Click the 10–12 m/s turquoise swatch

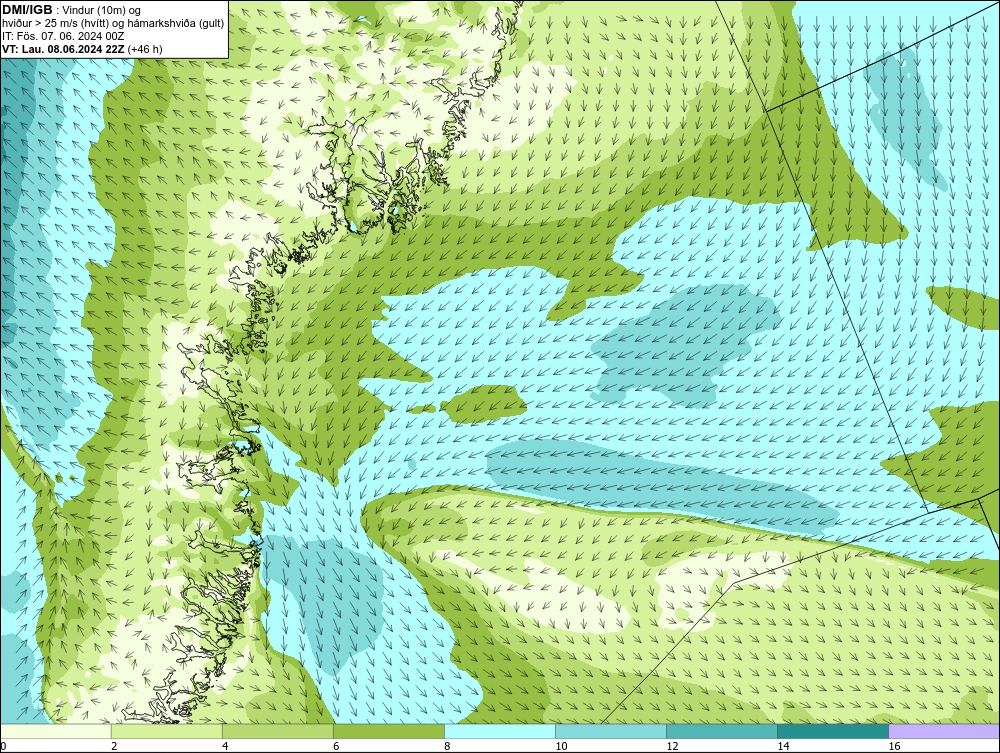pyautogui.click(x=610, y=731)
